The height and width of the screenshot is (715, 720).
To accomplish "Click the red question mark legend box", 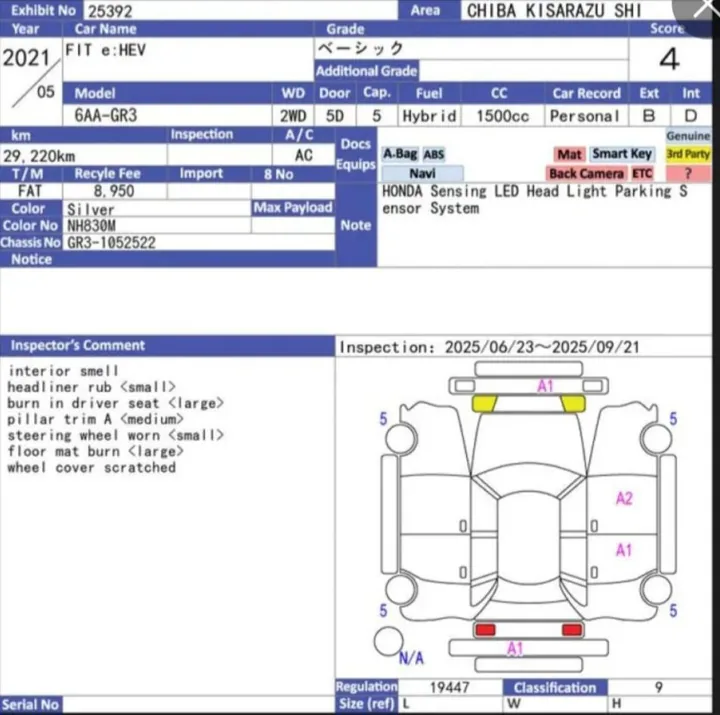I will point(688,174).
